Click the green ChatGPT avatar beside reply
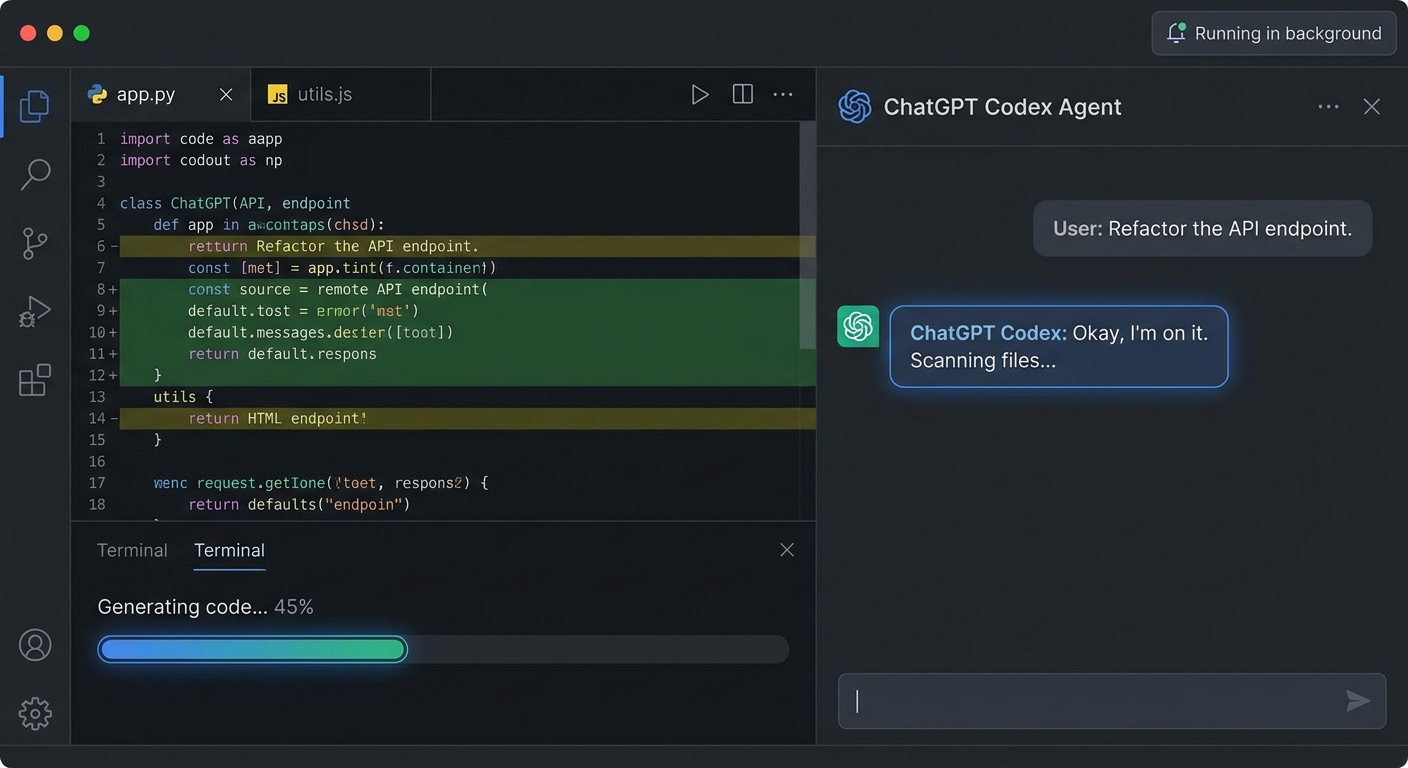This screenshot has height=768, width=1408. [x=858, y=326]
